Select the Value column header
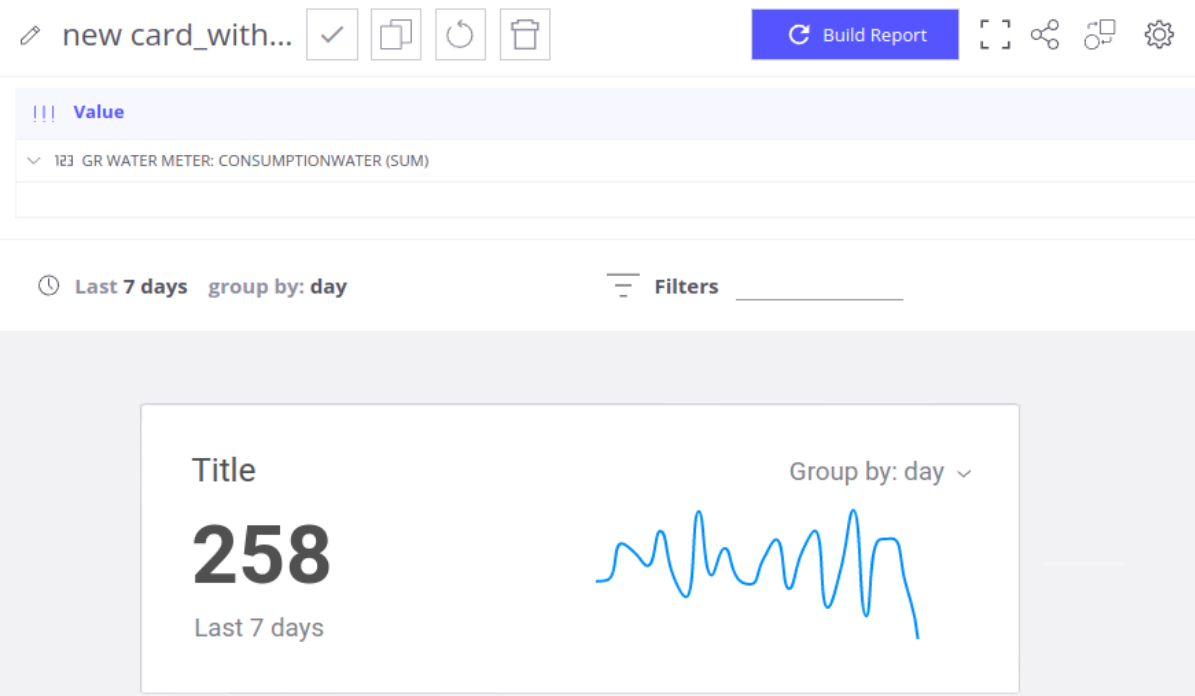 coord(98,112)
